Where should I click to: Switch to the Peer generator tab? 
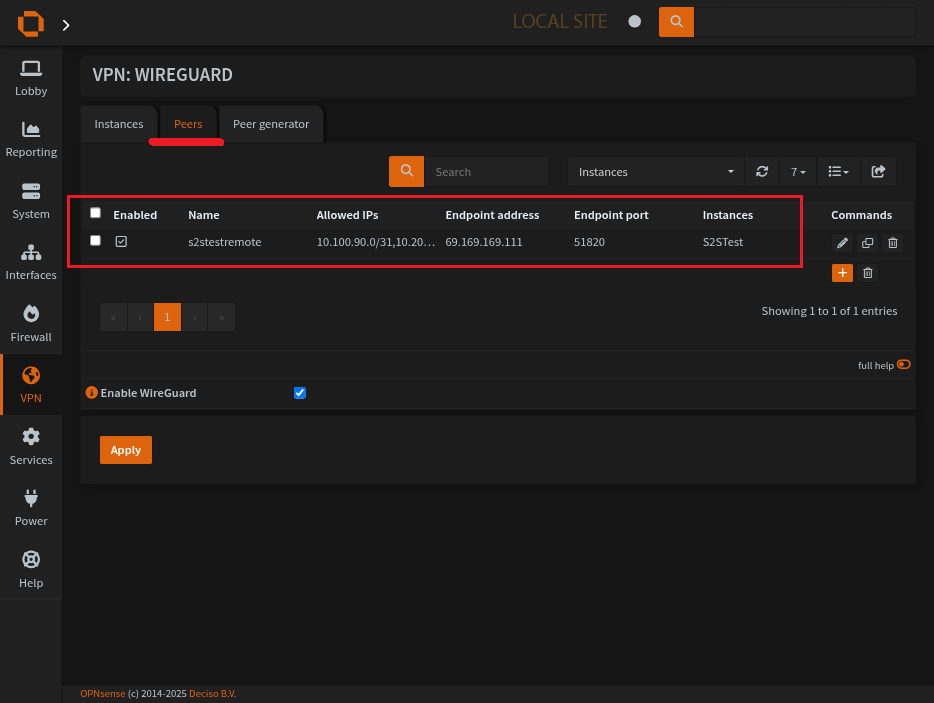pos(271,124)
